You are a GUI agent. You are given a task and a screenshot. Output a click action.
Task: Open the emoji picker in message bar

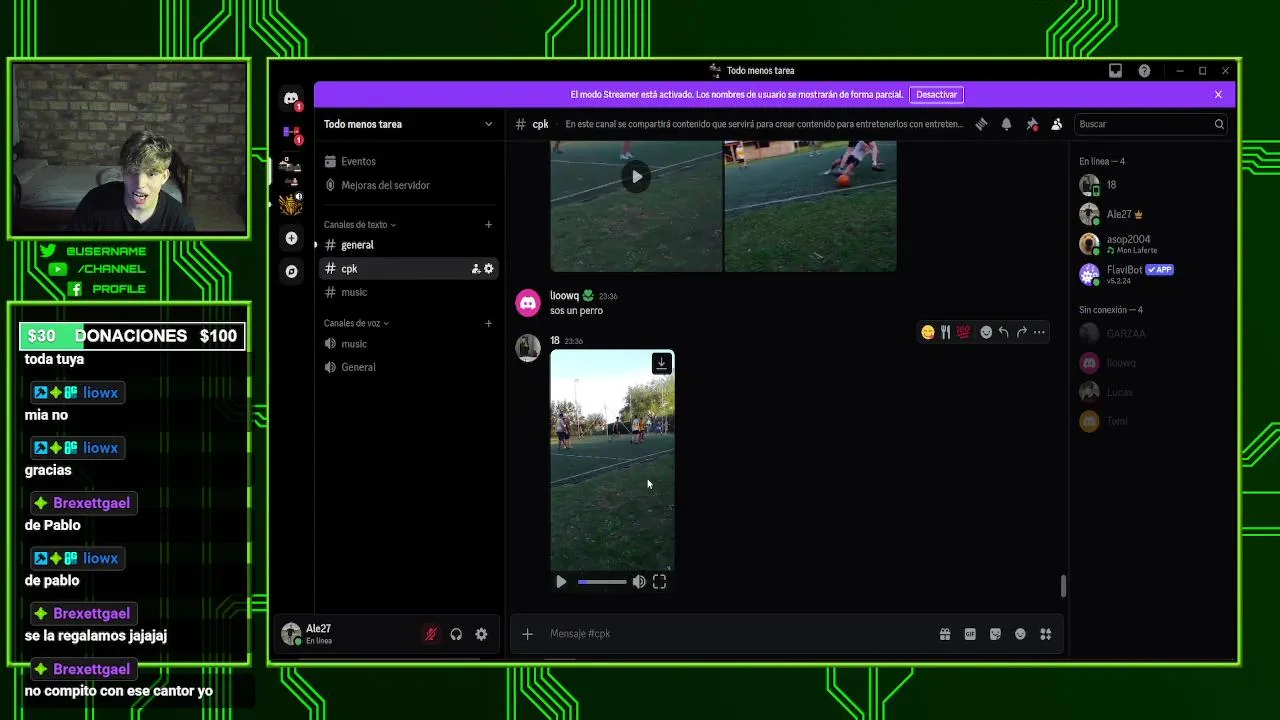[x=1020, y=634]
